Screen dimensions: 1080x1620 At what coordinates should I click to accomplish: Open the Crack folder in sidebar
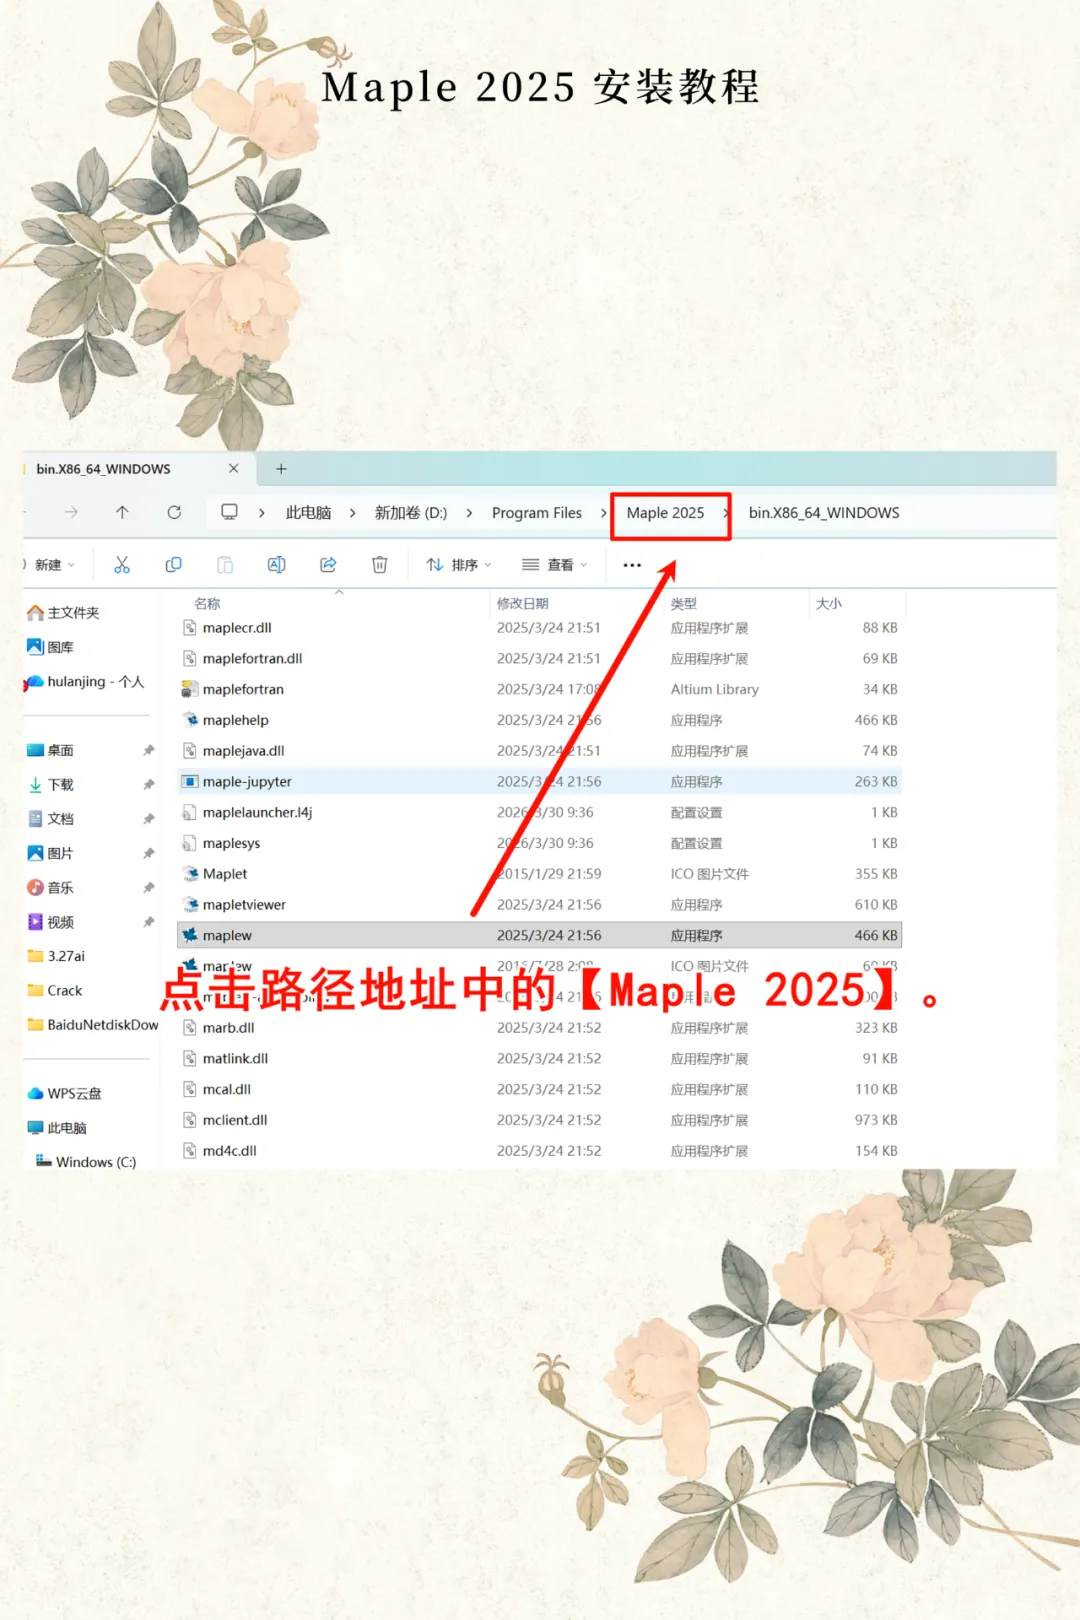[x=55, y=991]
